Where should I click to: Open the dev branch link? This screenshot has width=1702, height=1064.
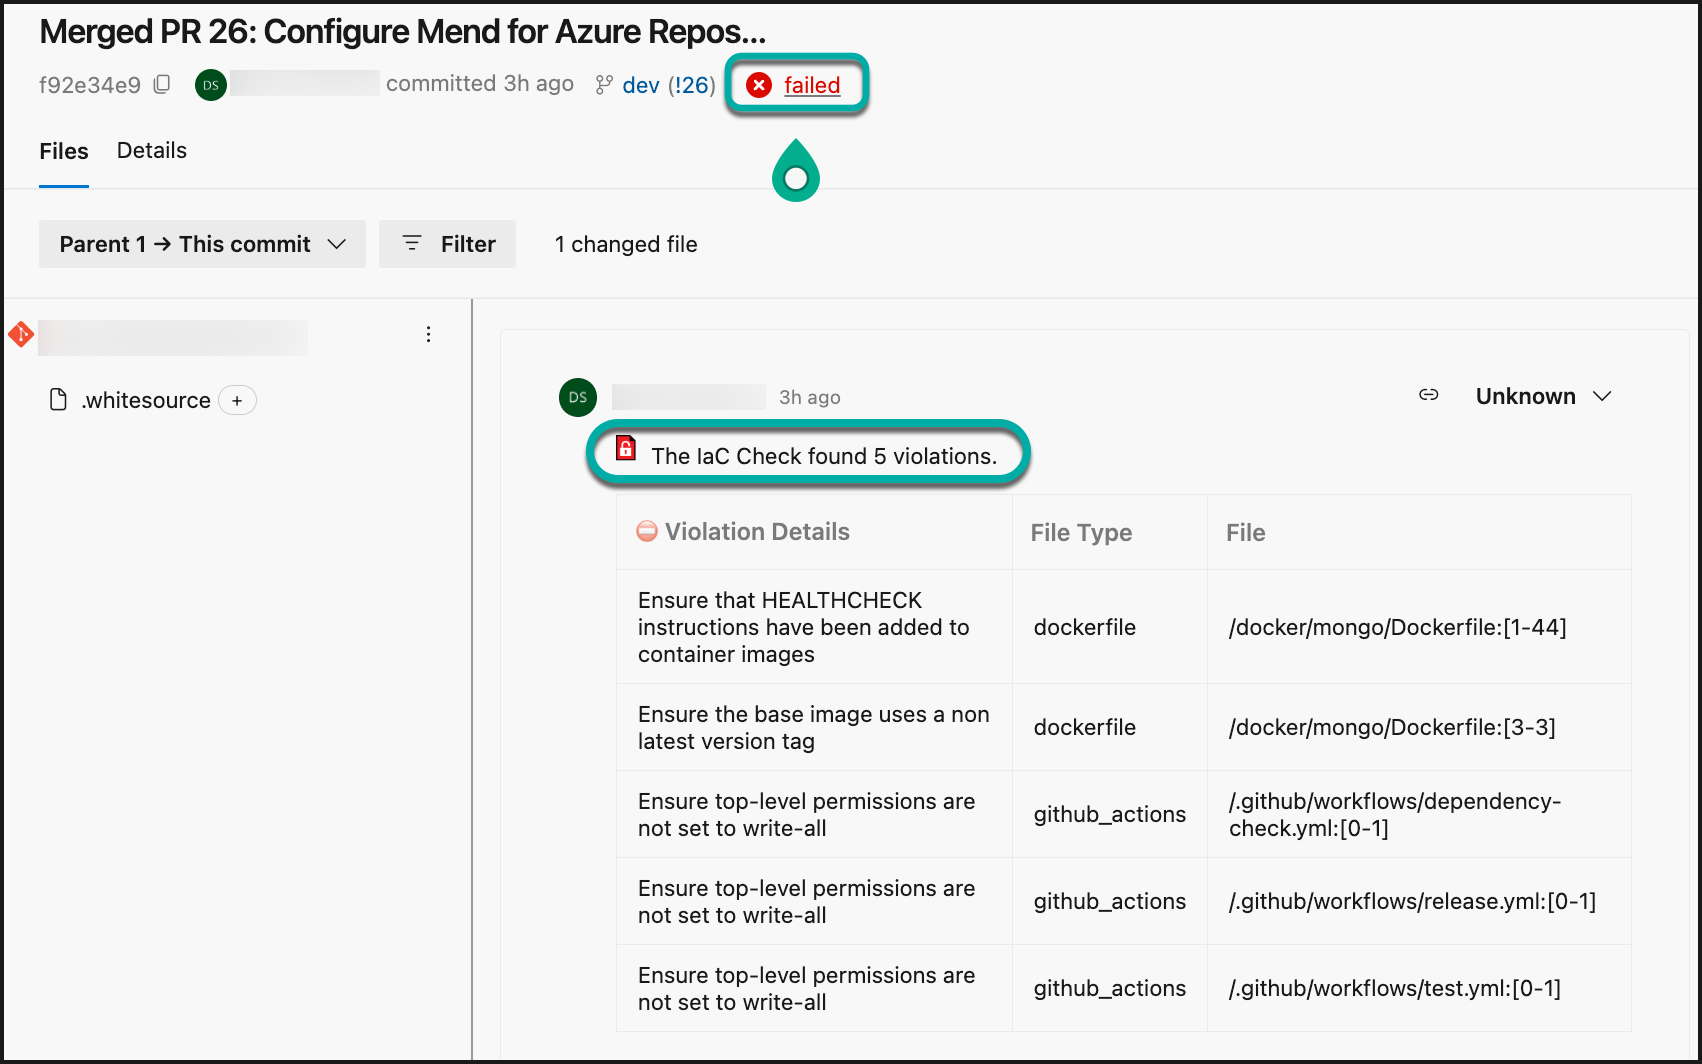tap(640, 86)
